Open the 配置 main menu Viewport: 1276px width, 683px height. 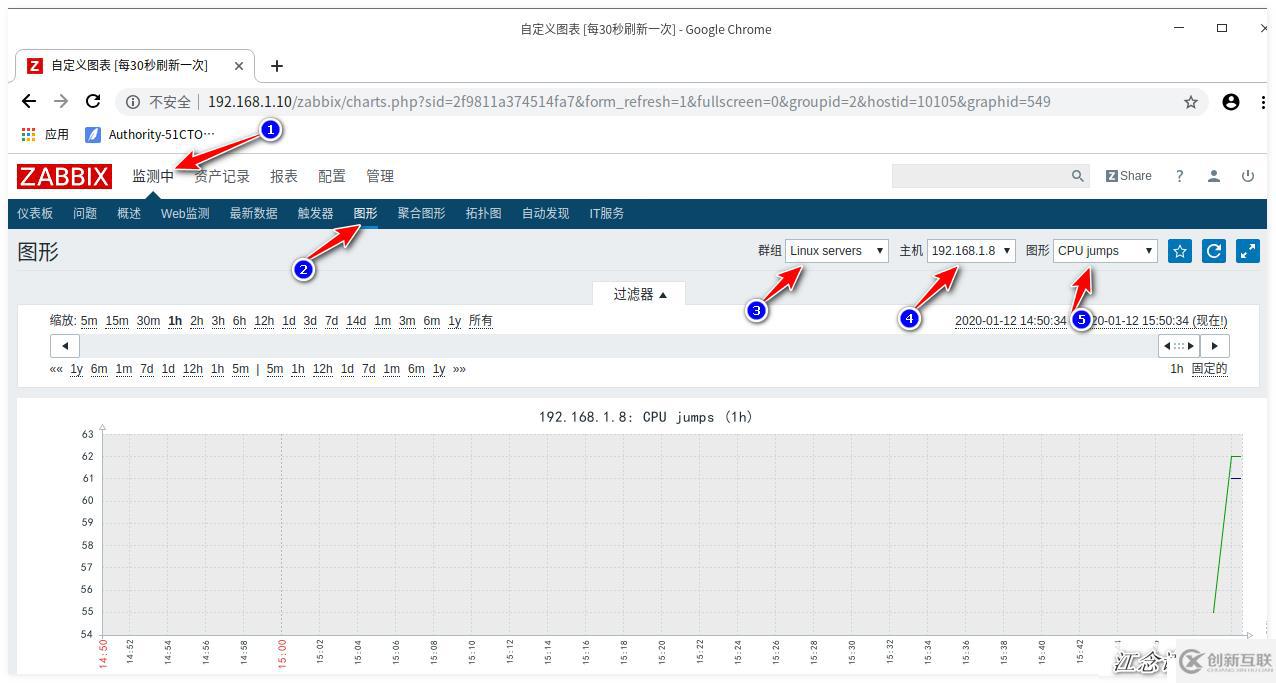point(332,176)
